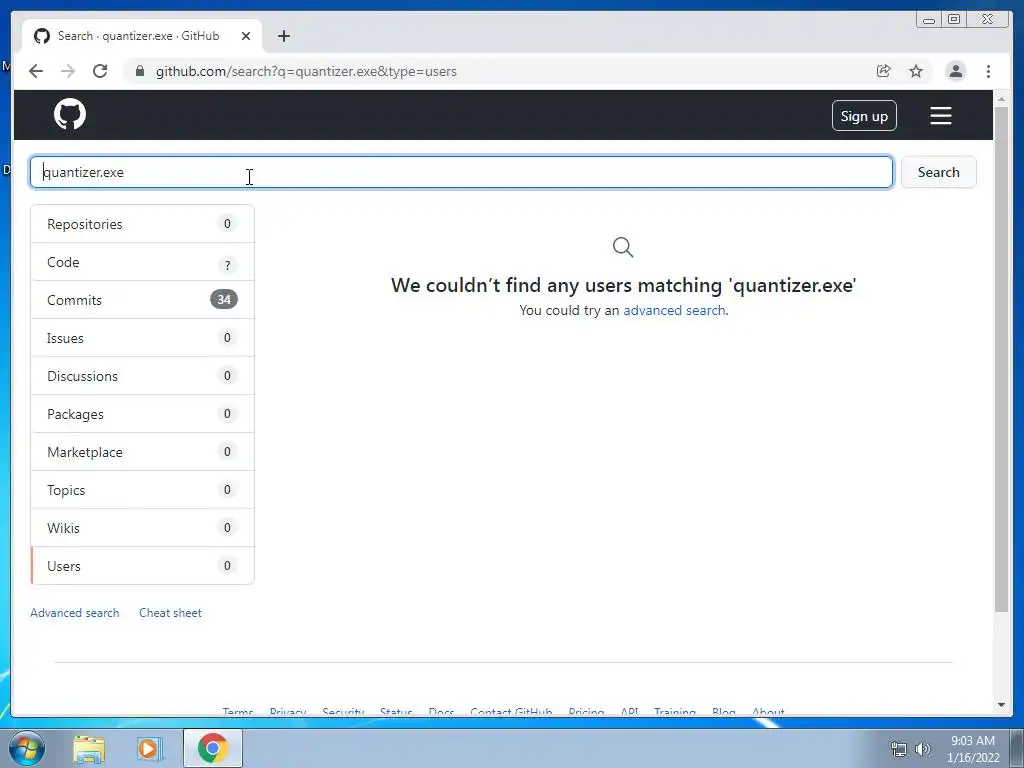The width and height of the screenshot is (1024, 768).
Task: Open the Windows Start menu
Action: coord(27,748)
